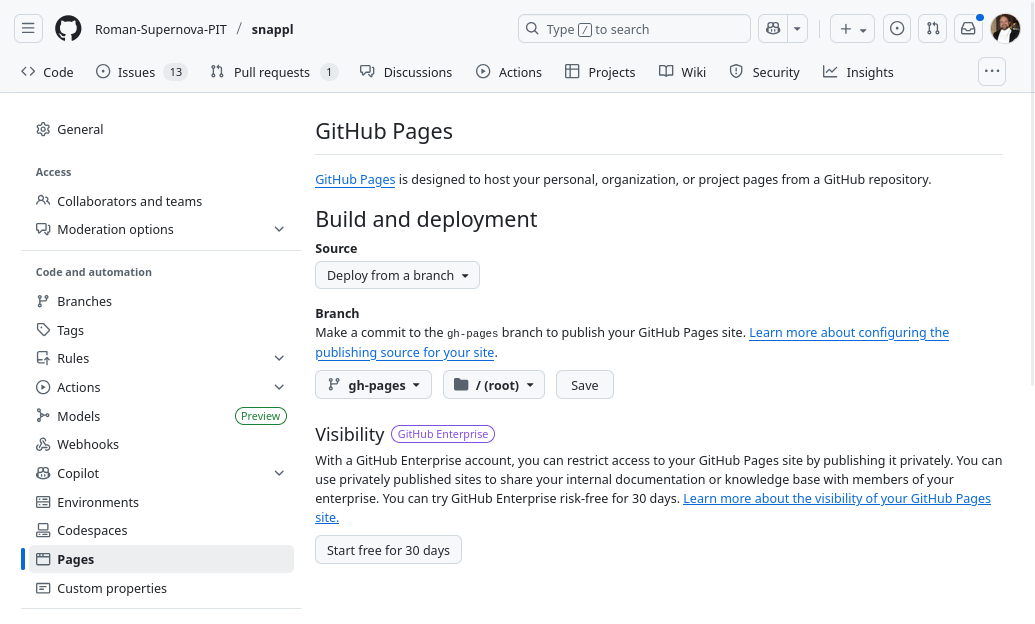Switch to the Discussions tab

pos(406,72)
